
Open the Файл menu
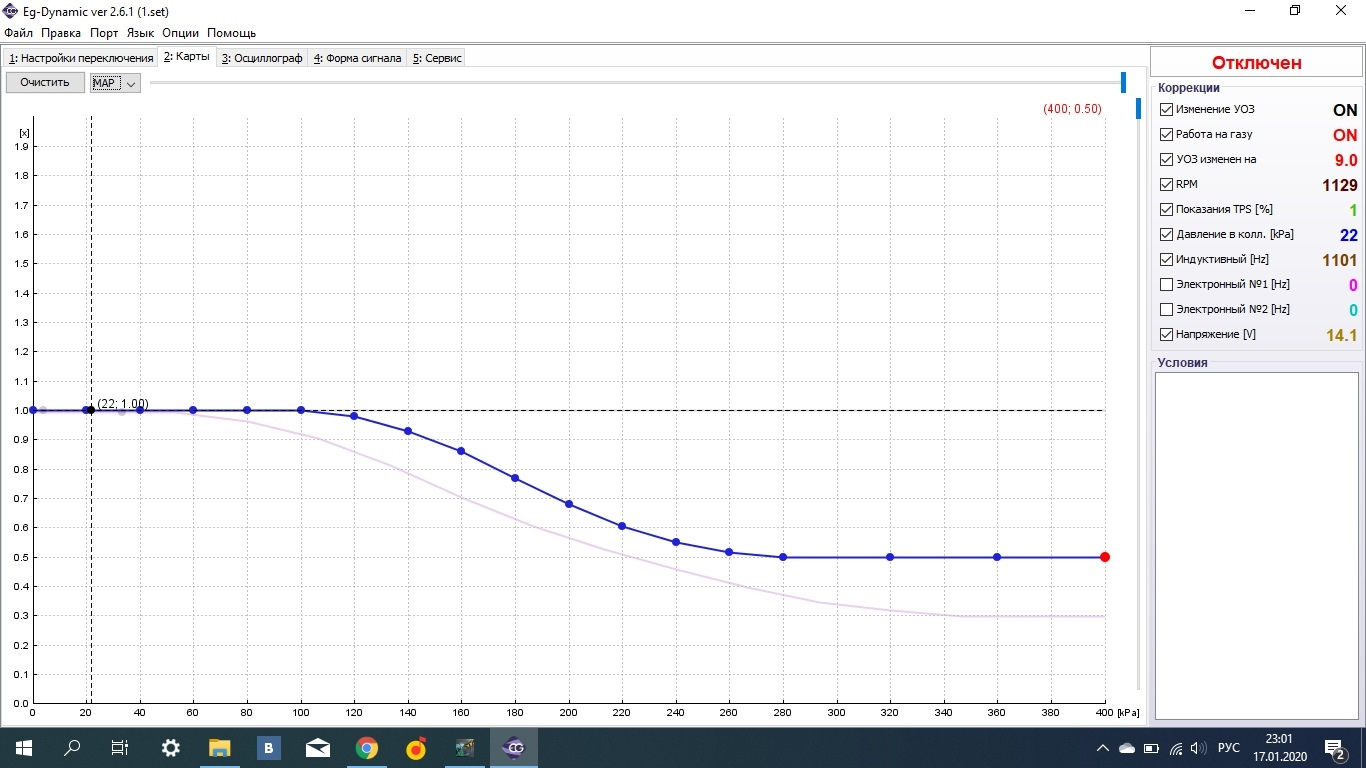point(19,33)
